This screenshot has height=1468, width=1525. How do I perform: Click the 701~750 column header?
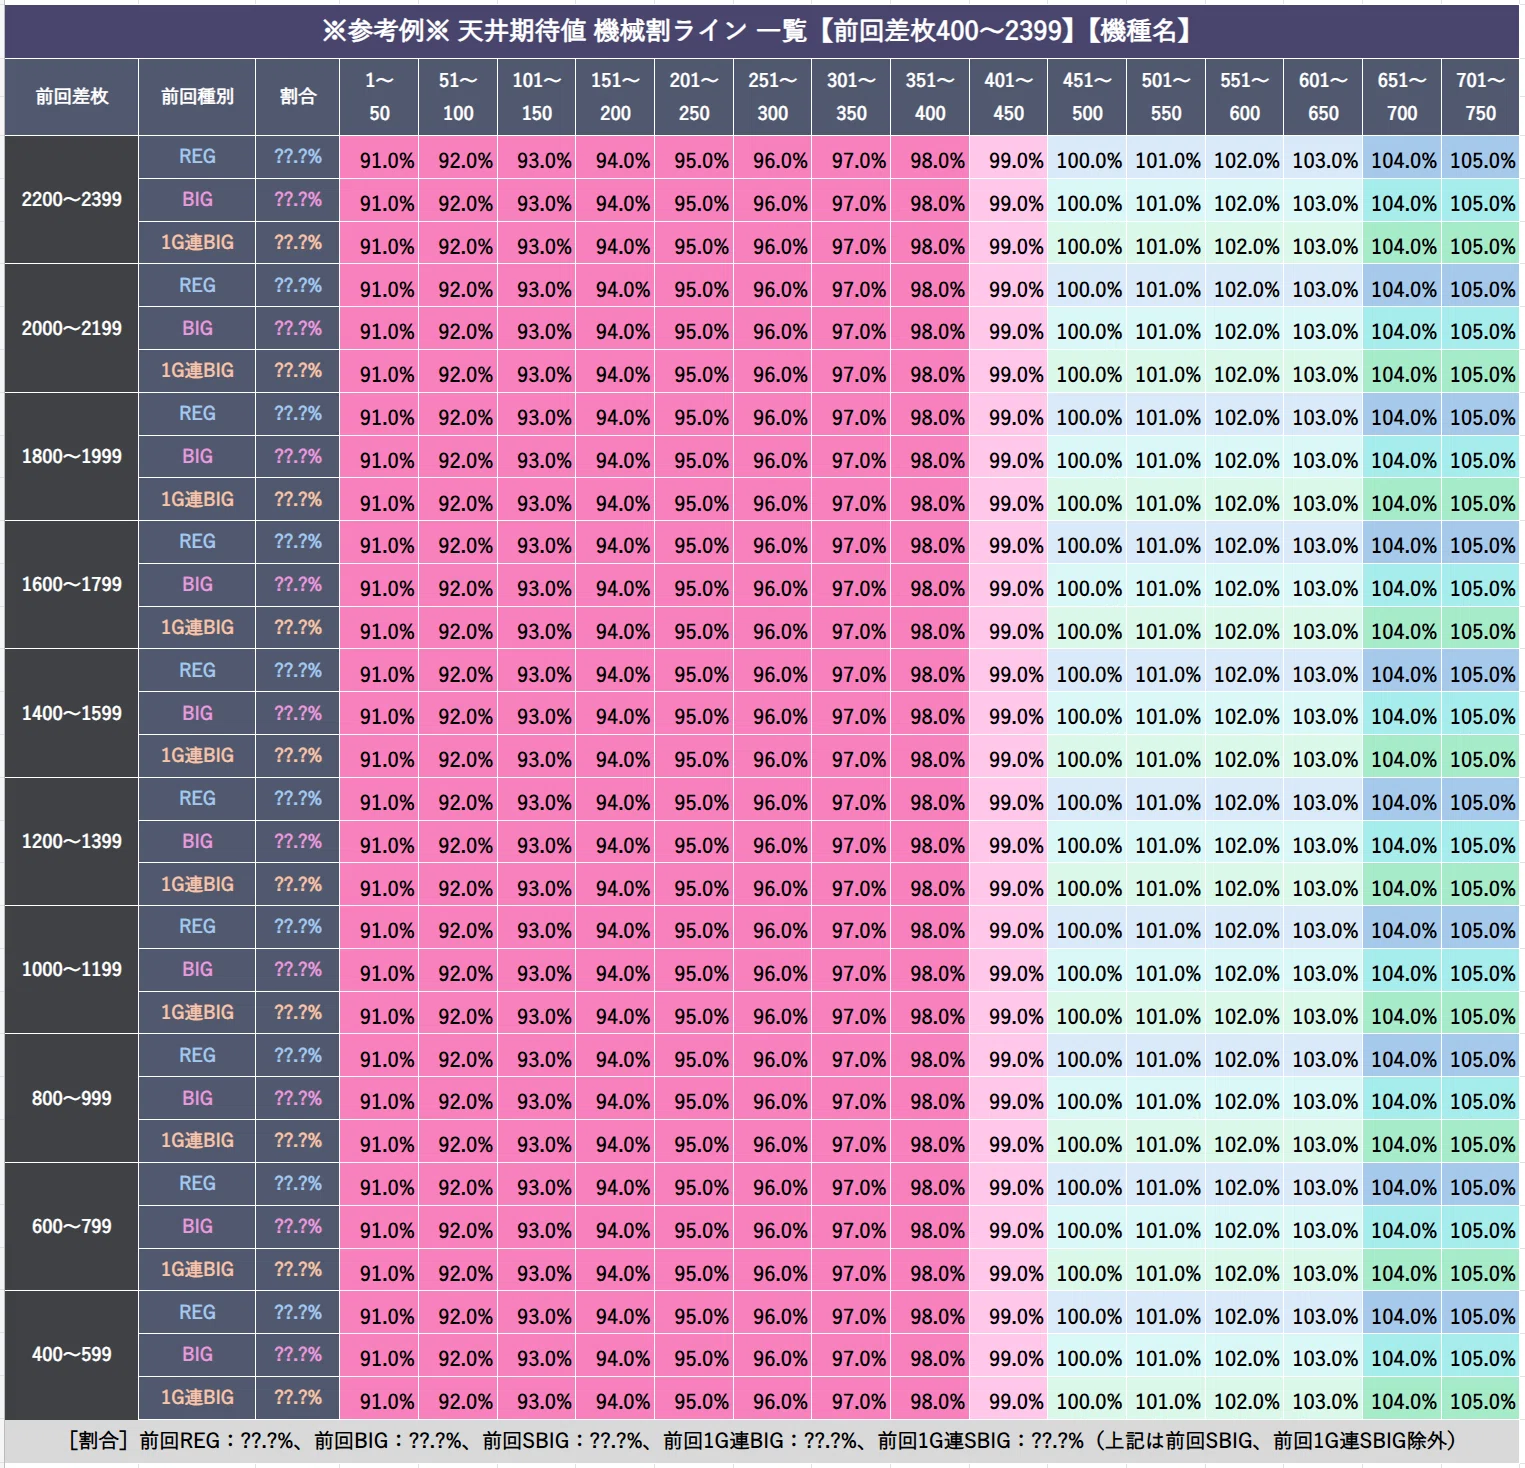tap(1480, 97)
